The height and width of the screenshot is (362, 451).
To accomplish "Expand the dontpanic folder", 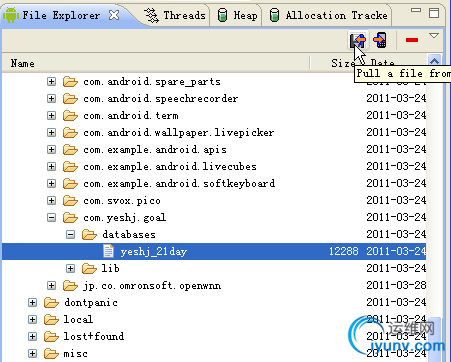I will coord(32,303).
